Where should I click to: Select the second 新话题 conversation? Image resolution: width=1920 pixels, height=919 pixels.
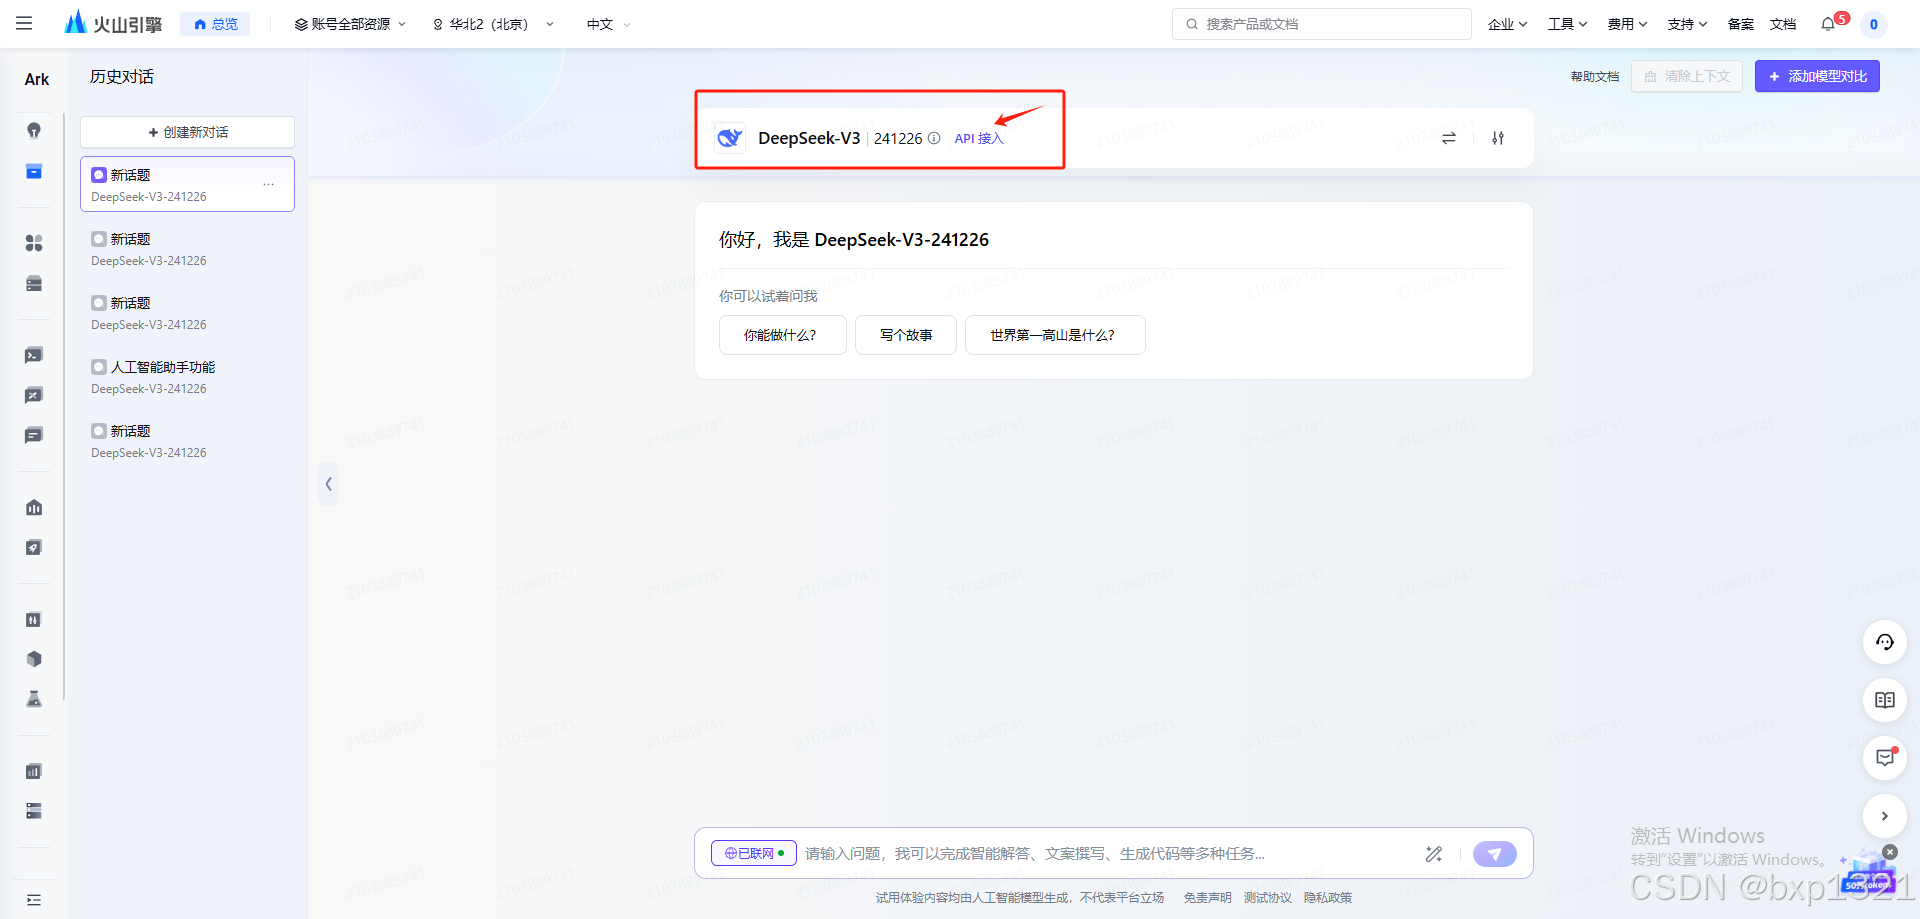[187, 249]
